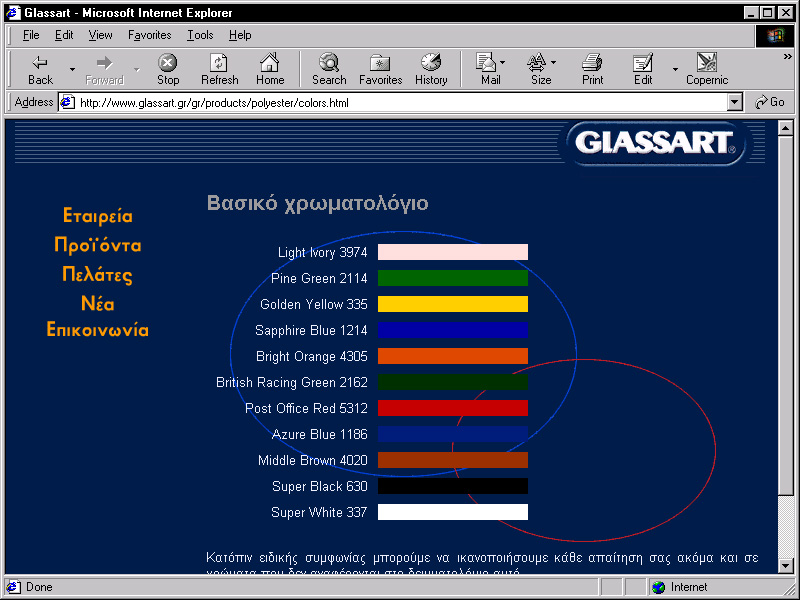Select the Golden Yellow 335 color swatch
Image resolution: width=800 pixels, height=600 pixels.
(x=453, y=304)
